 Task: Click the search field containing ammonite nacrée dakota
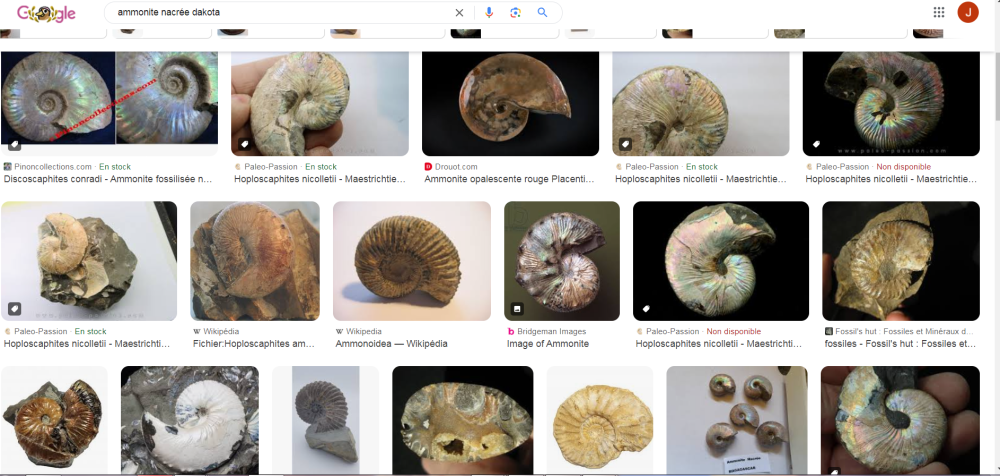point(280,13)
